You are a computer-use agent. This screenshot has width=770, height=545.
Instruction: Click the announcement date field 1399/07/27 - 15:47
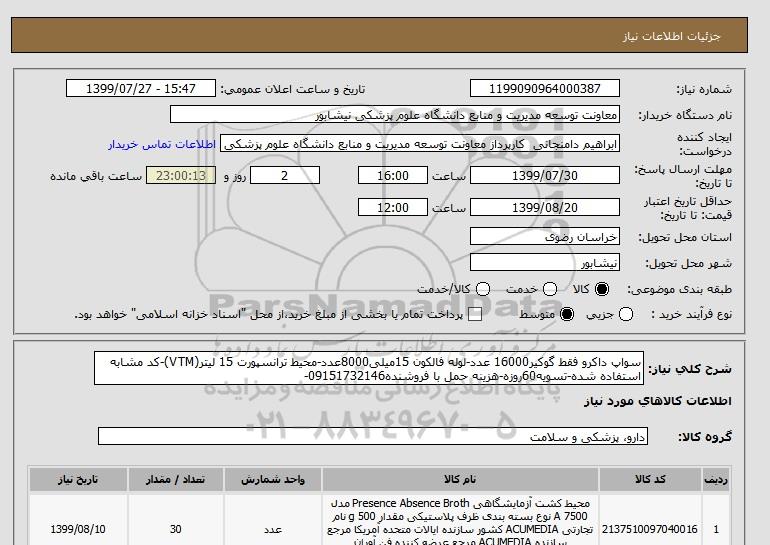141,88
